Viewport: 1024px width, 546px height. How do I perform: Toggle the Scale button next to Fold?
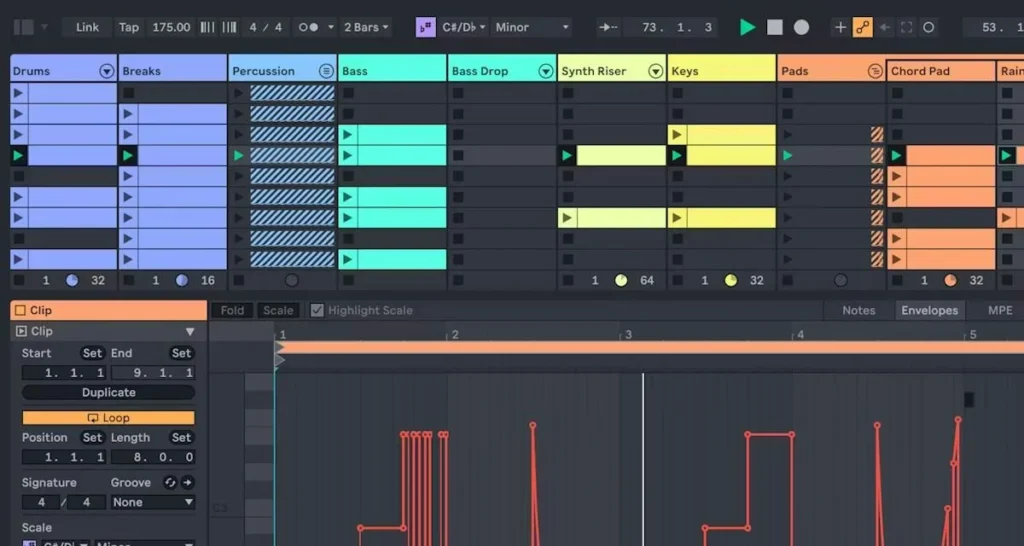tap(278, 310)
